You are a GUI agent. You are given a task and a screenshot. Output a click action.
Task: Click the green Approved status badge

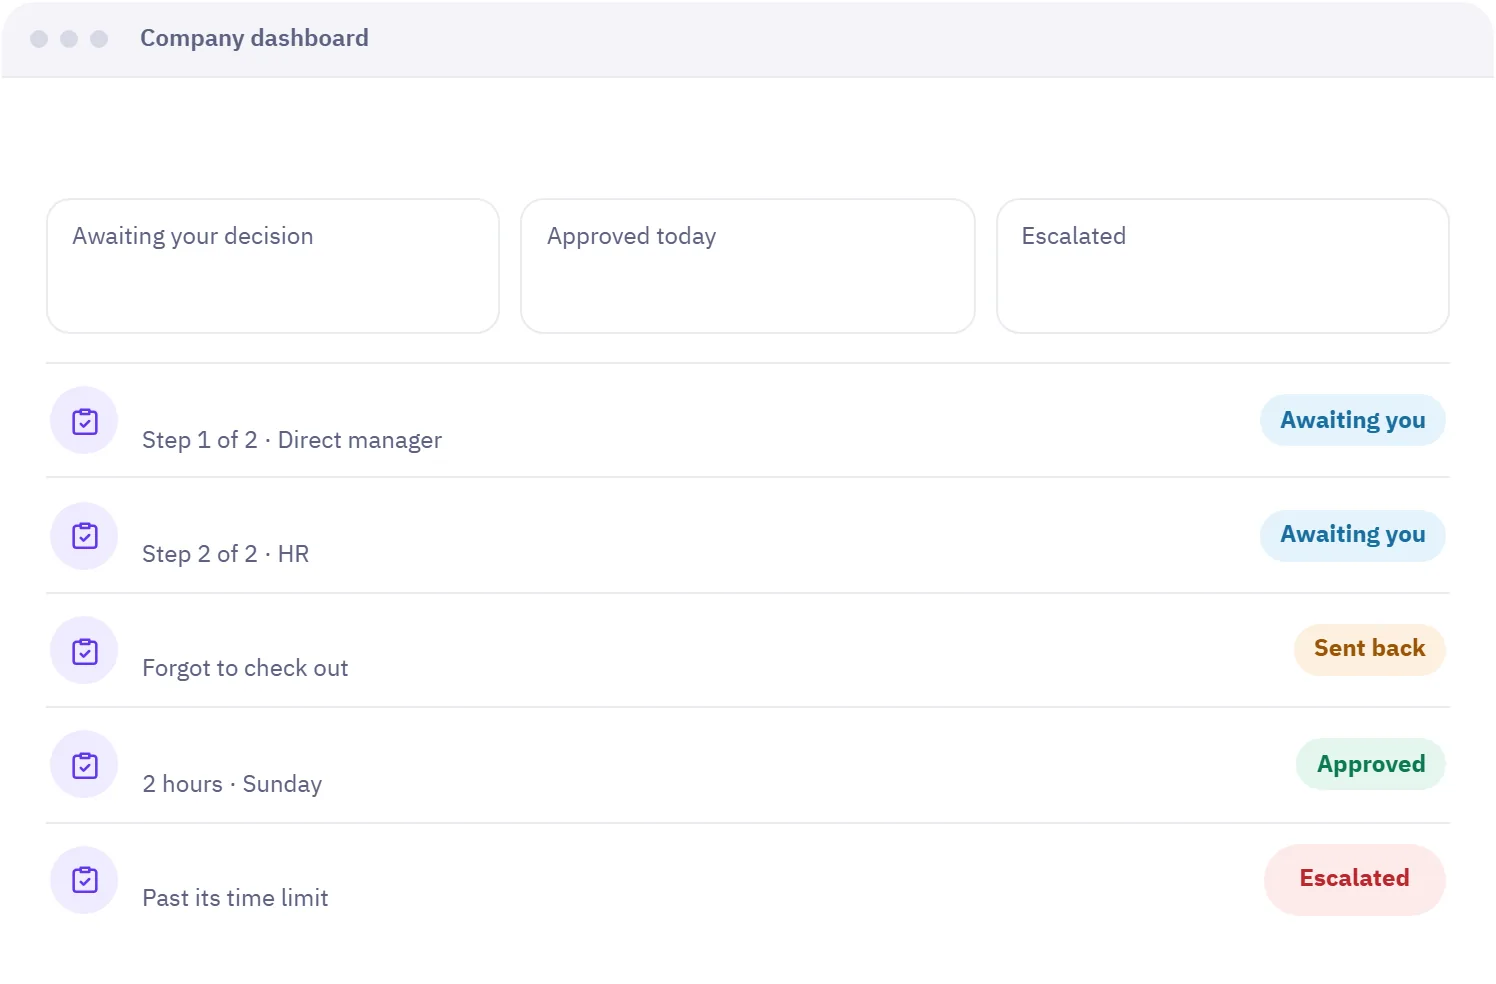(1371, 764)
